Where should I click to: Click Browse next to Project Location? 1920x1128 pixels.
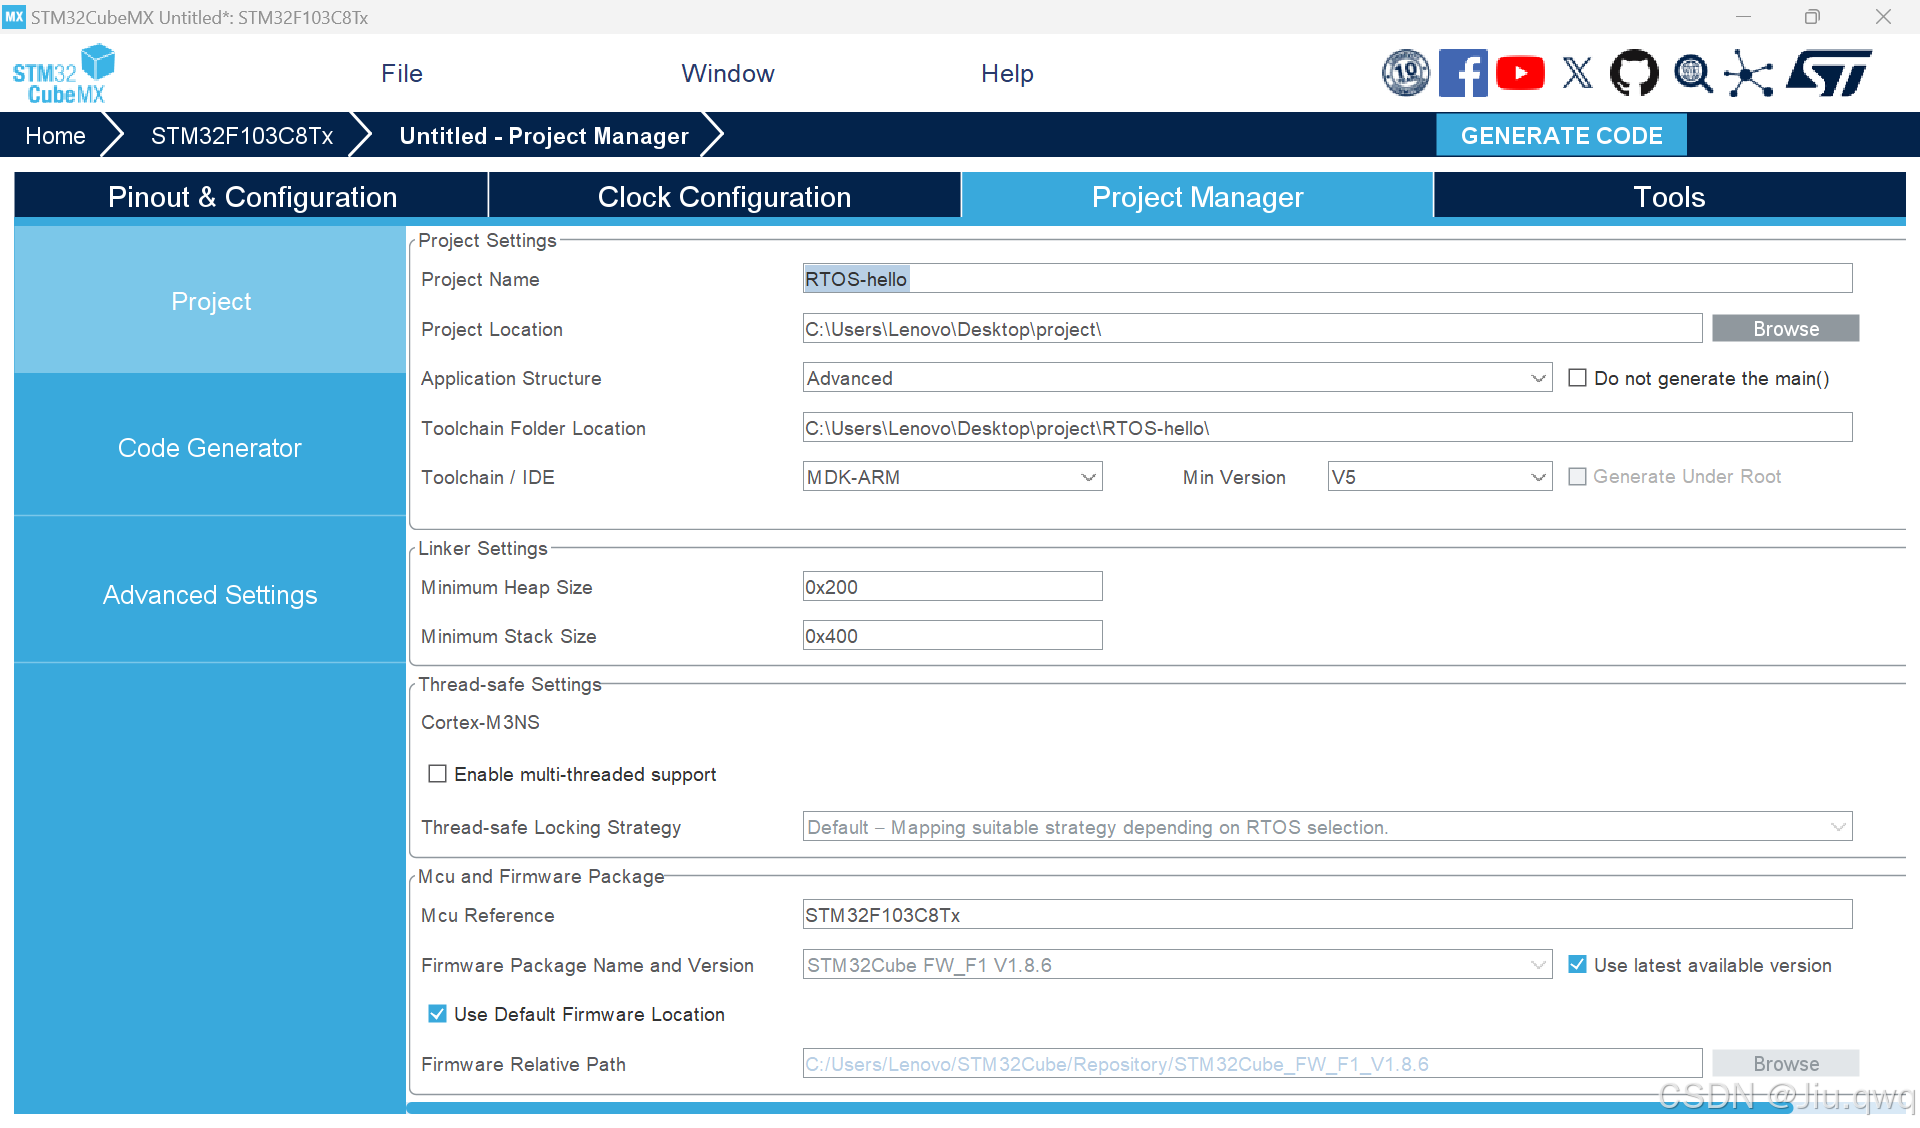pyautogui.click(x=1785, y=329)
